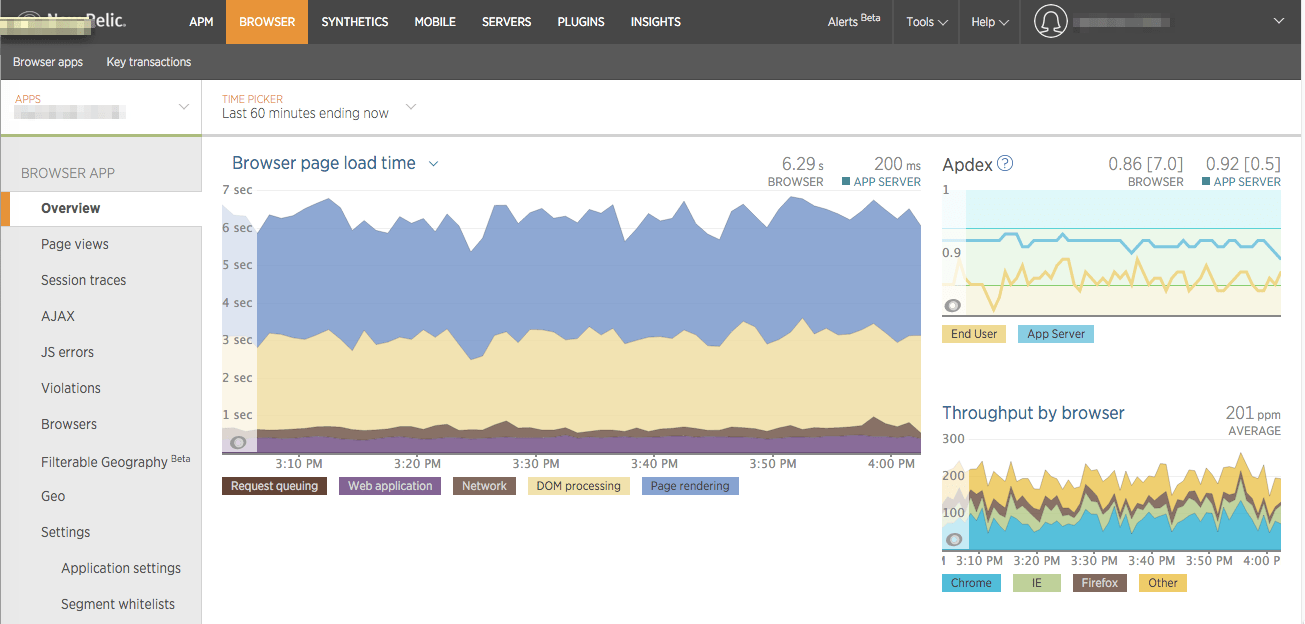Switch to the Plugins tab
This screenshot has width=1305, height=624.
pyautogui.click(x=581, y=22)
